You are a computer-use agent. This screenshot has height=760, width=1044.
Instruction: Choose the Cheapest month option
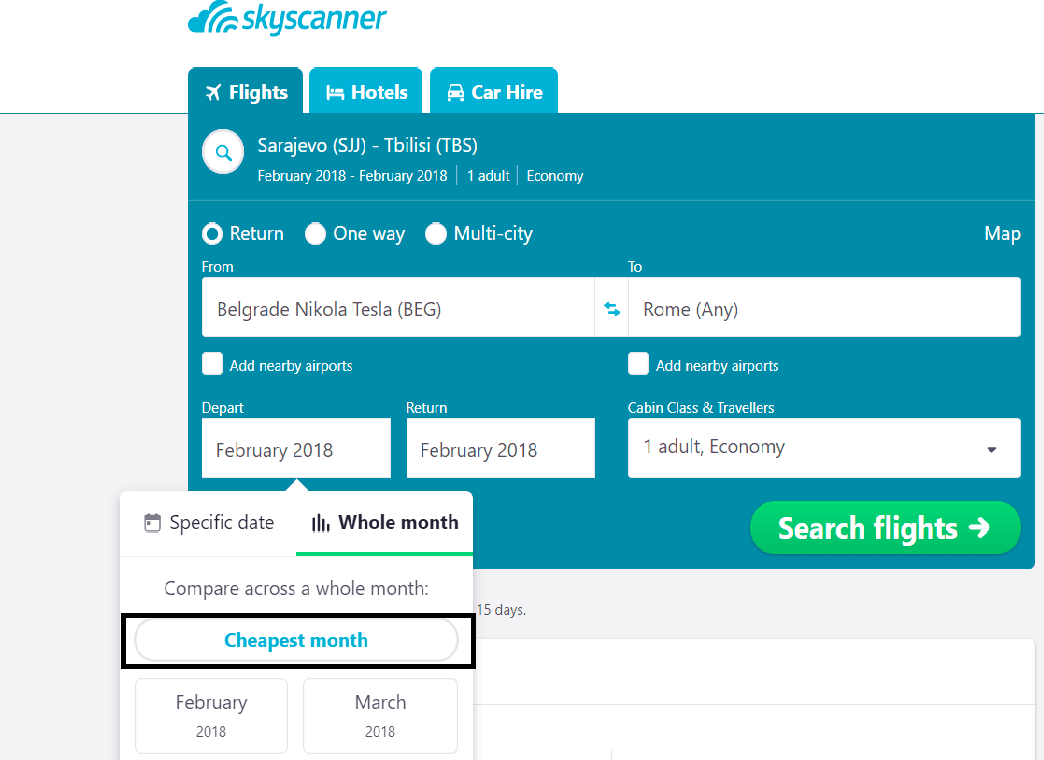point(296,640)
